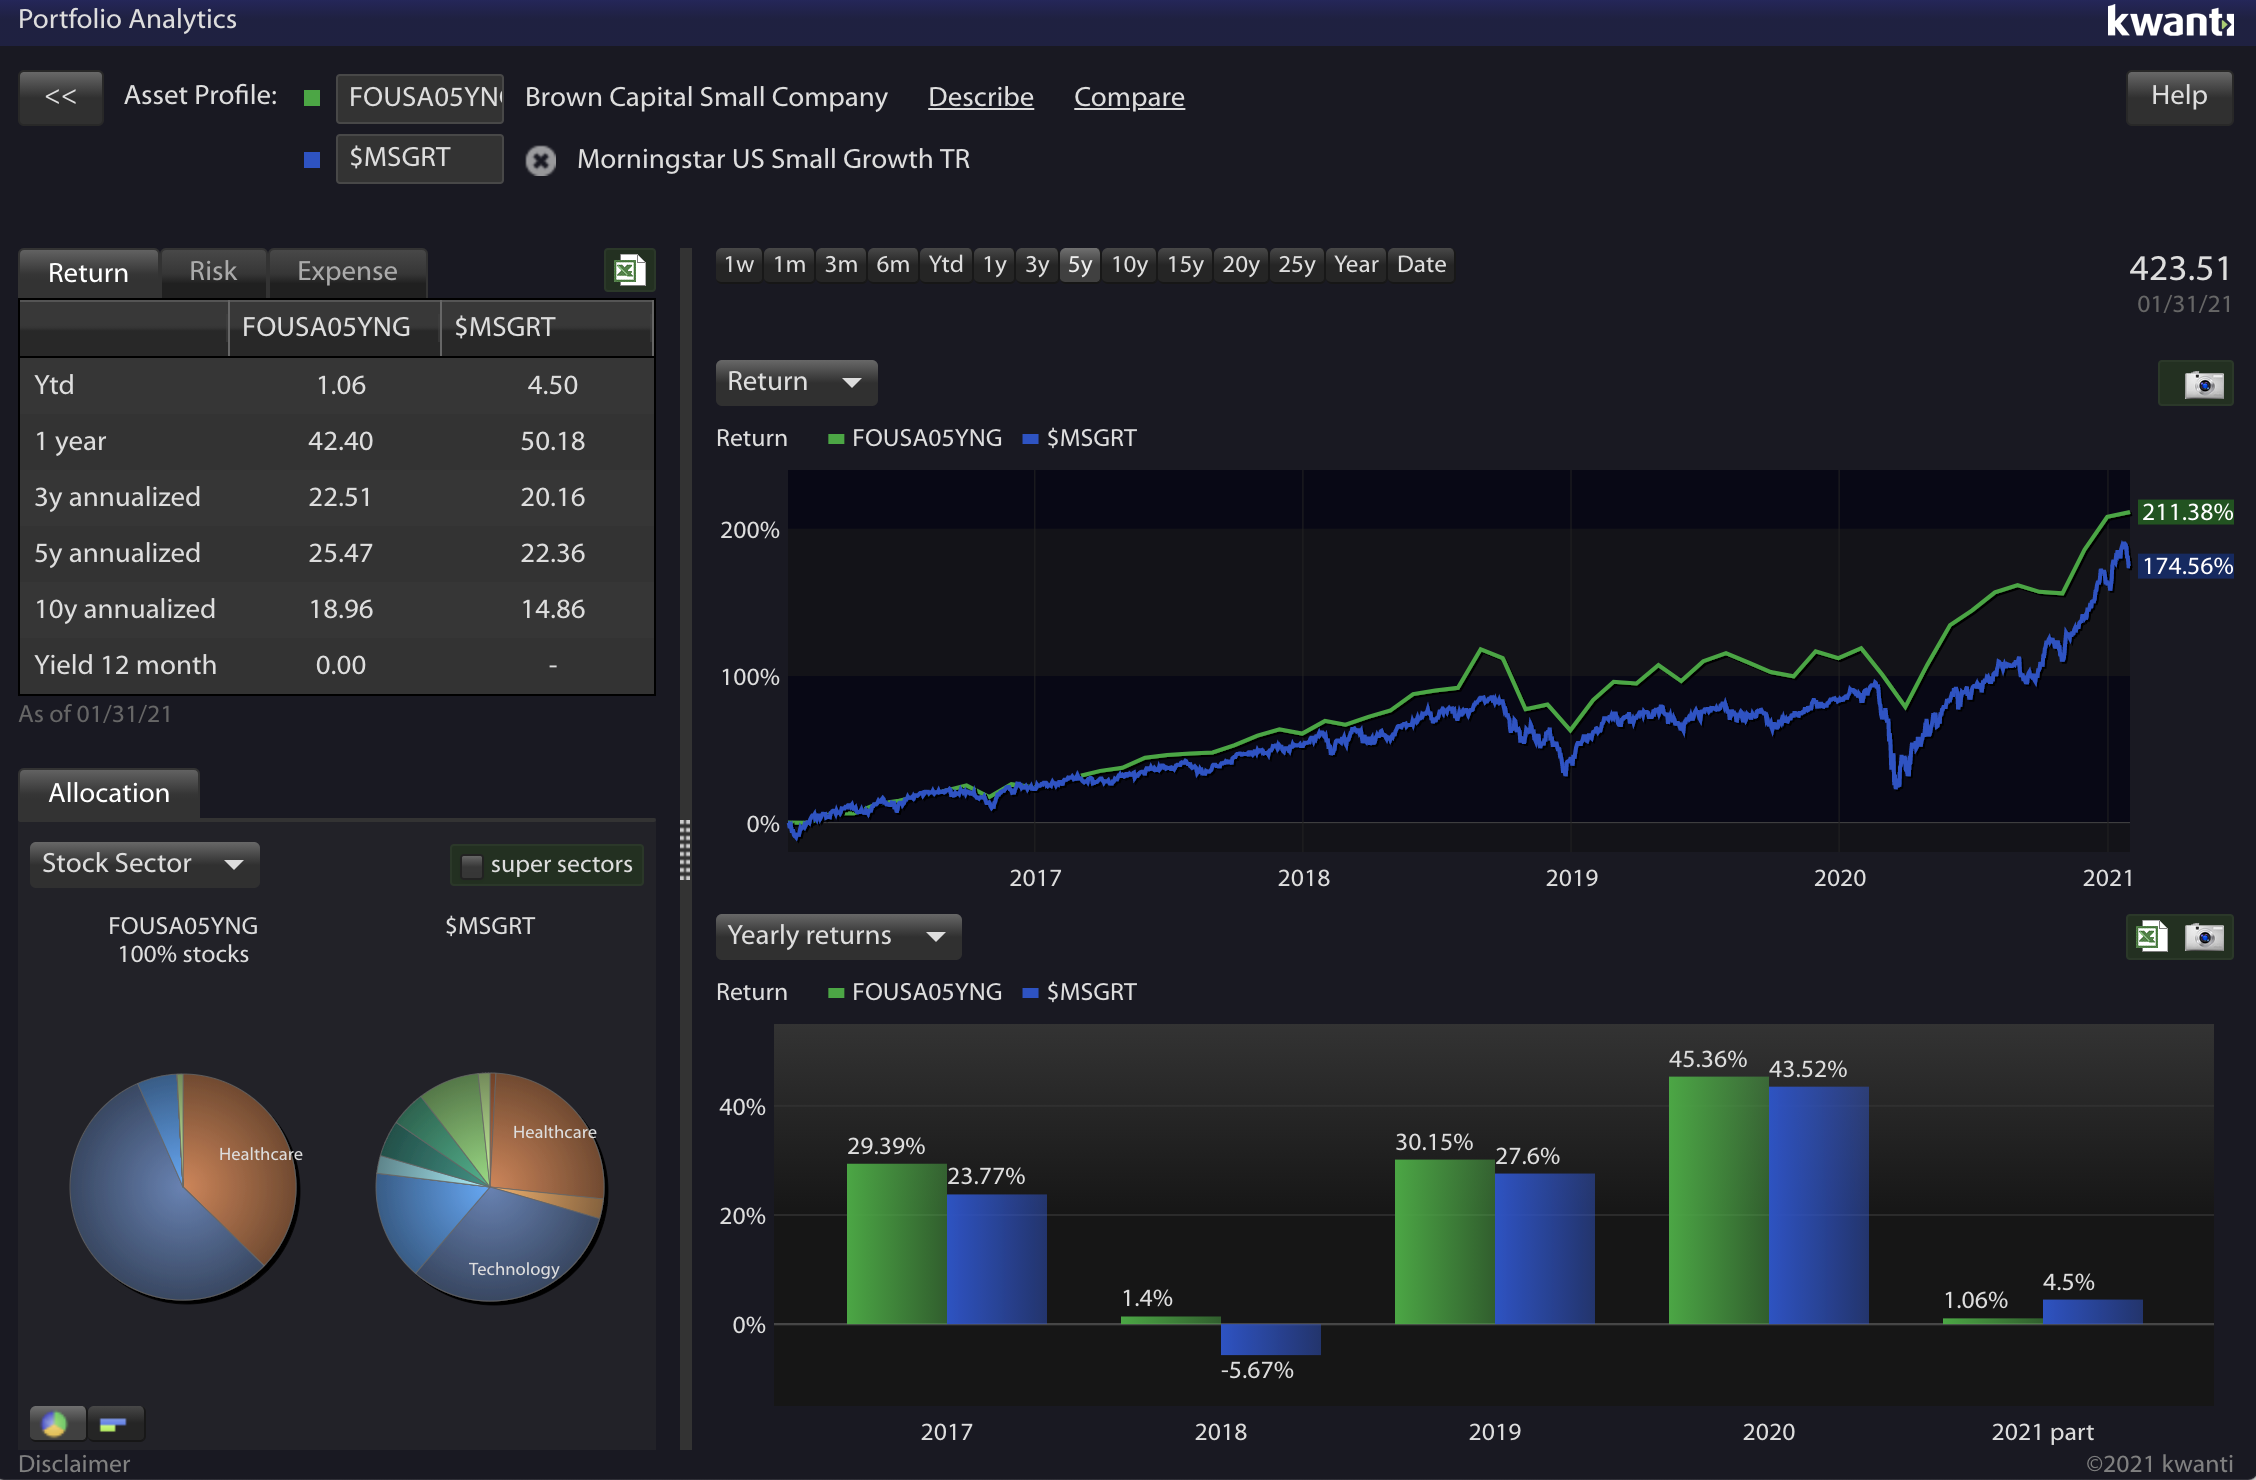Click the 2017 FOUSA05YNG 29.39% bar
Viewport: 2256px width, 1480px height.
click(896, 1244)
